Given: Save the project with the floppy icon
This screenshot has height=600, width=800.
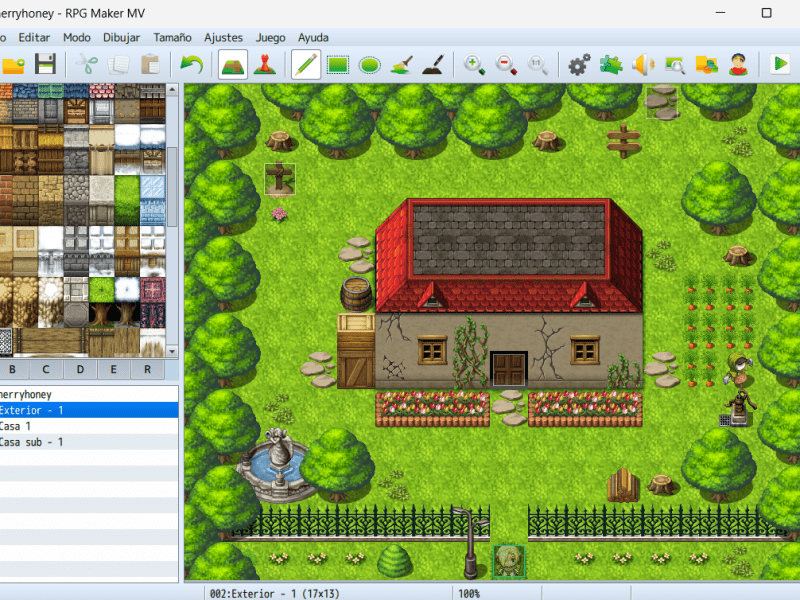Looking at the screenshot, I should click(44, 65).
